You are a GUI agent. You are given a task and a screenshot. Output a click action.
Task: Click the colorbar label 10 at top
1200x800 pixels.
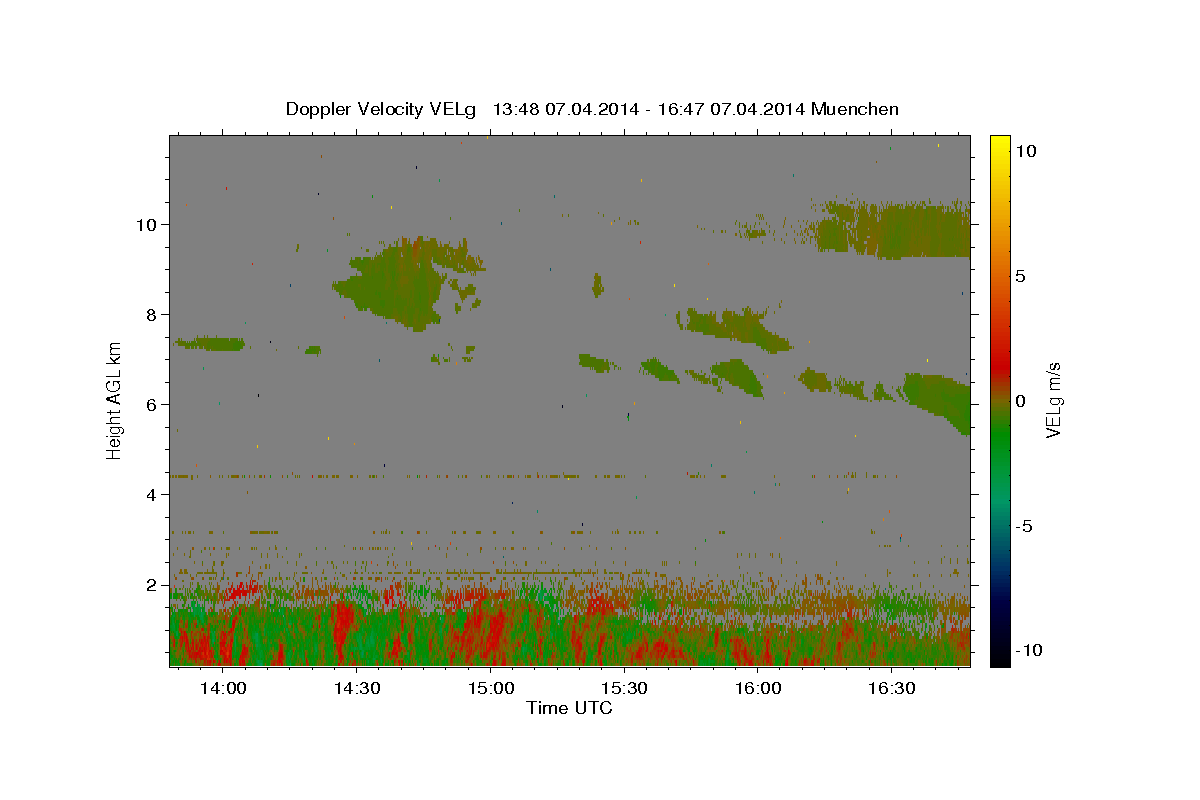coord(1026,151)
